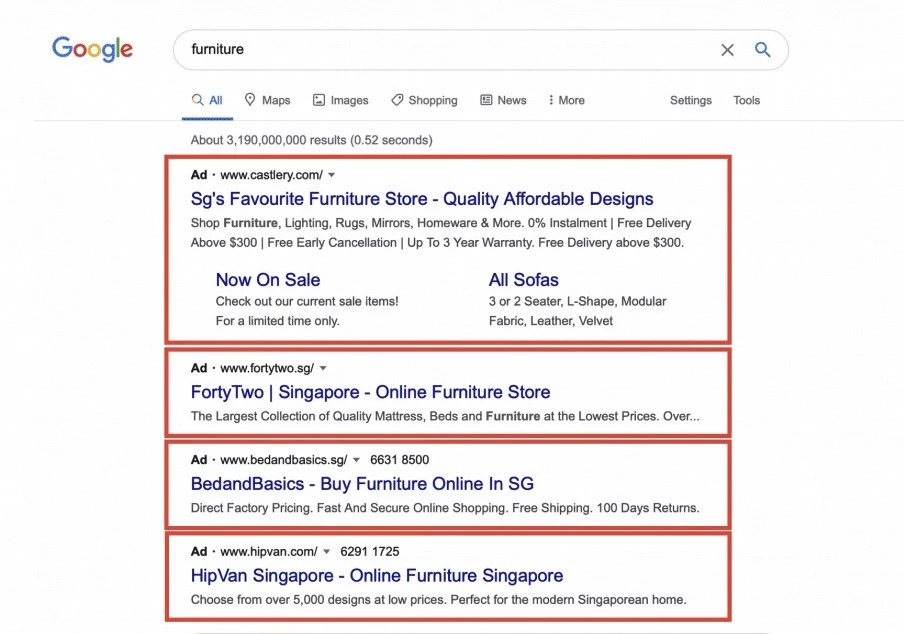The image size is (904, 634).
Task: Click the 'Fabric, Leather, Velvet' text
Action: click(551, 321)
